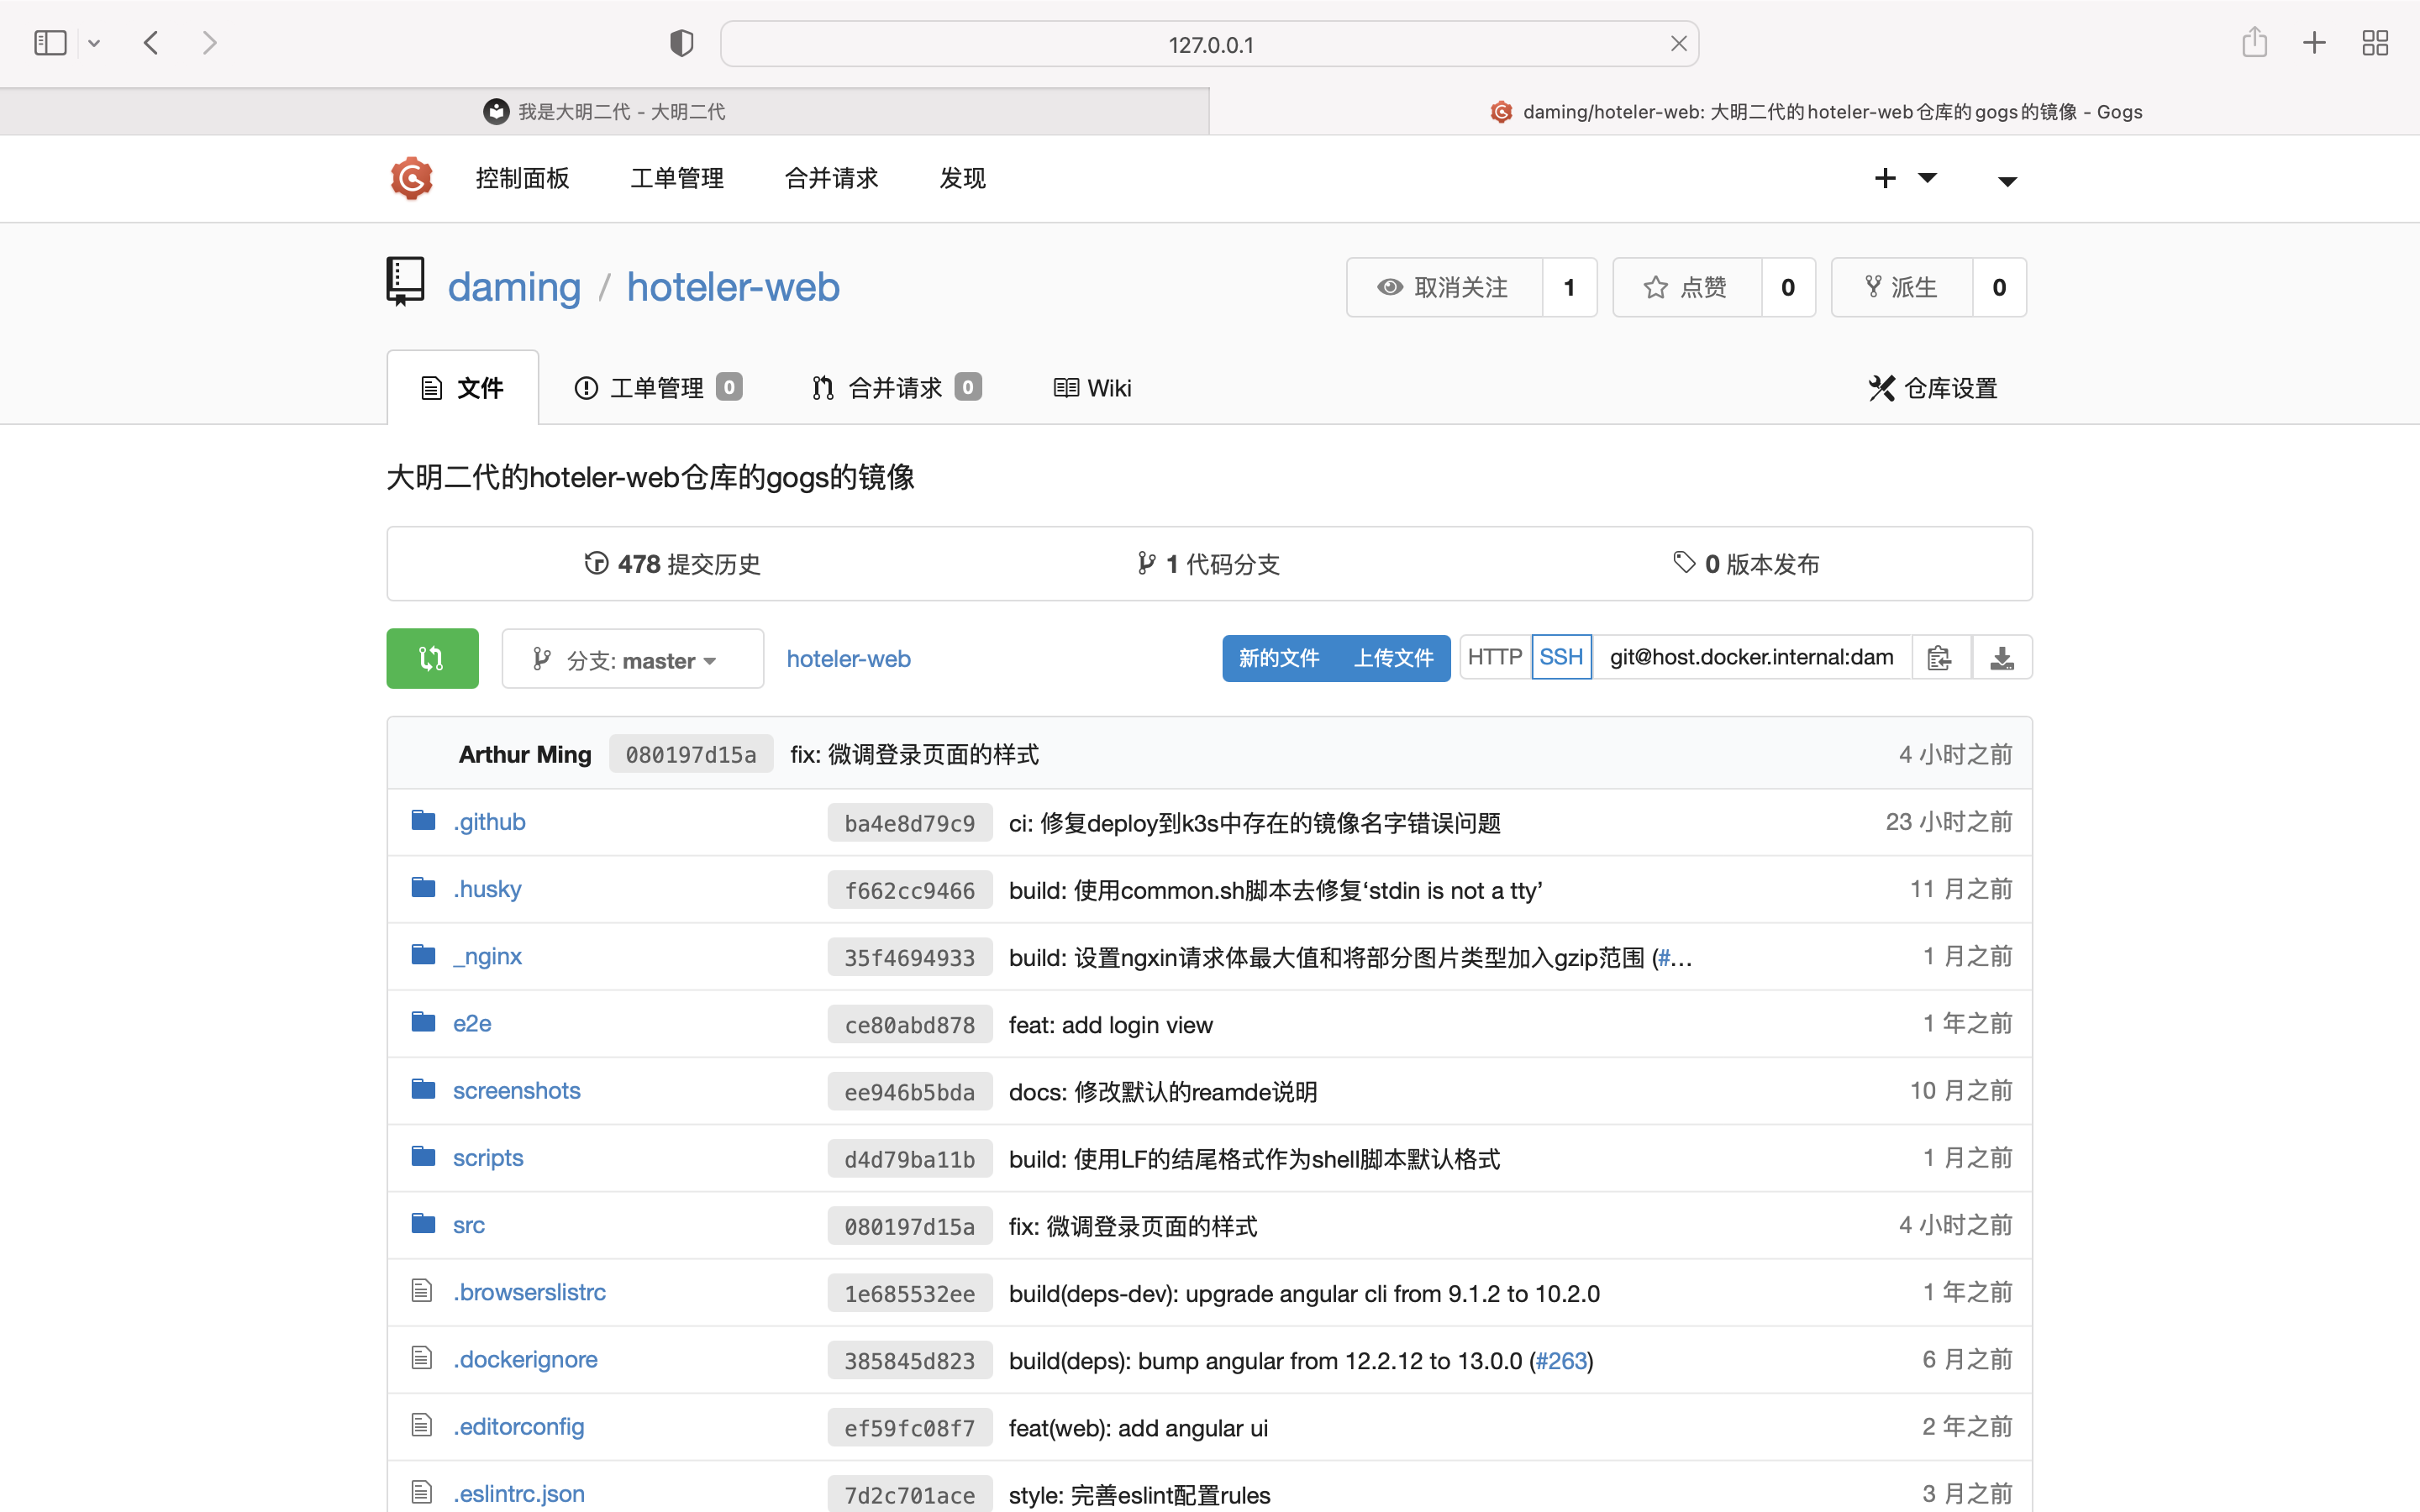Open the src folder
The image size is (2420, 1512).
[468, 1225]
